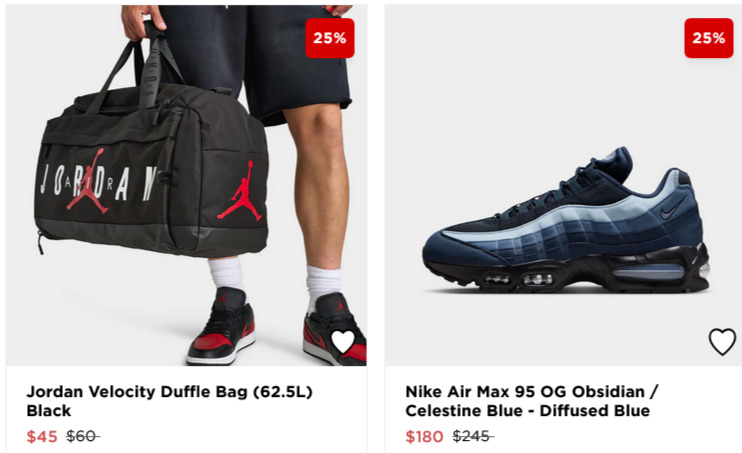Favorite the Jordan Velocity Duffle Bag with the heart
The image size is (742, 453).
point(343,341)
